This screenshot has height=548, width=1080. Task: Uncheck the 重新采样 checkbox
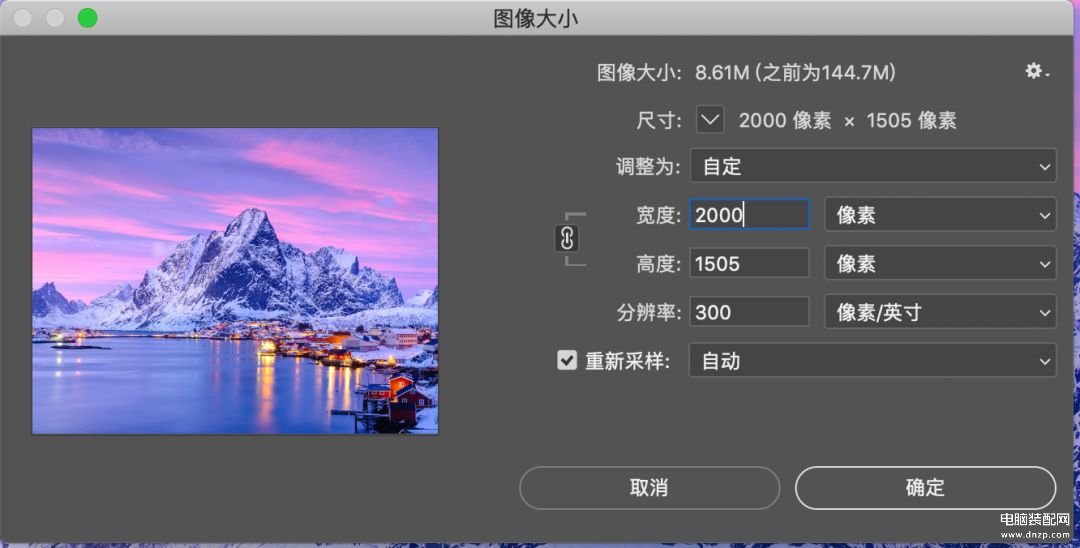567,360
